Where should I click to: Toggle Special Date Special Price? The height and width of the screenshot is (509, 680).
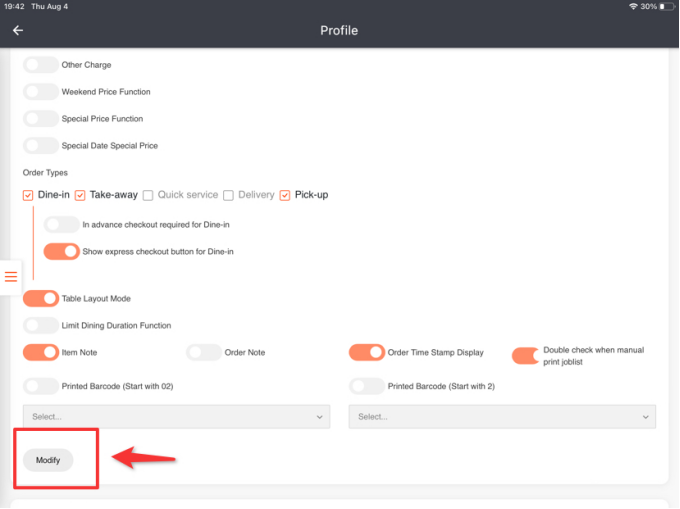(40, 146)
